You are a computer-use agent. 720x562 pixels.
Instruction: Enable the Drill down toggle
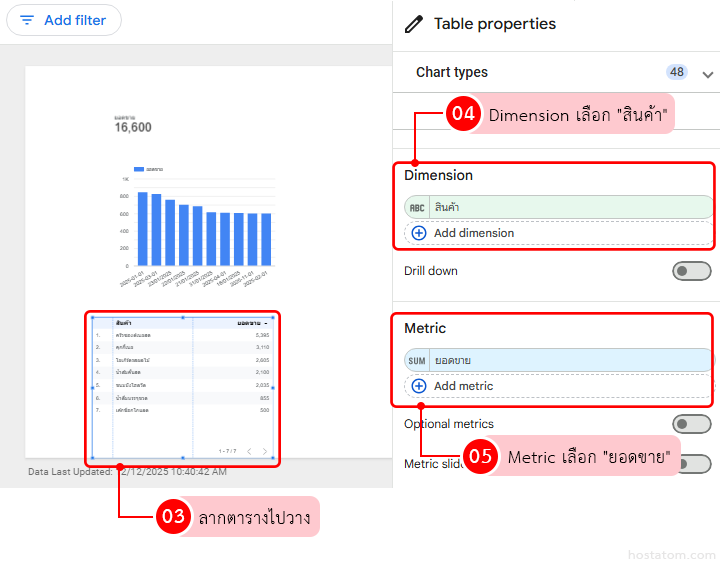(x=691, y=271)
